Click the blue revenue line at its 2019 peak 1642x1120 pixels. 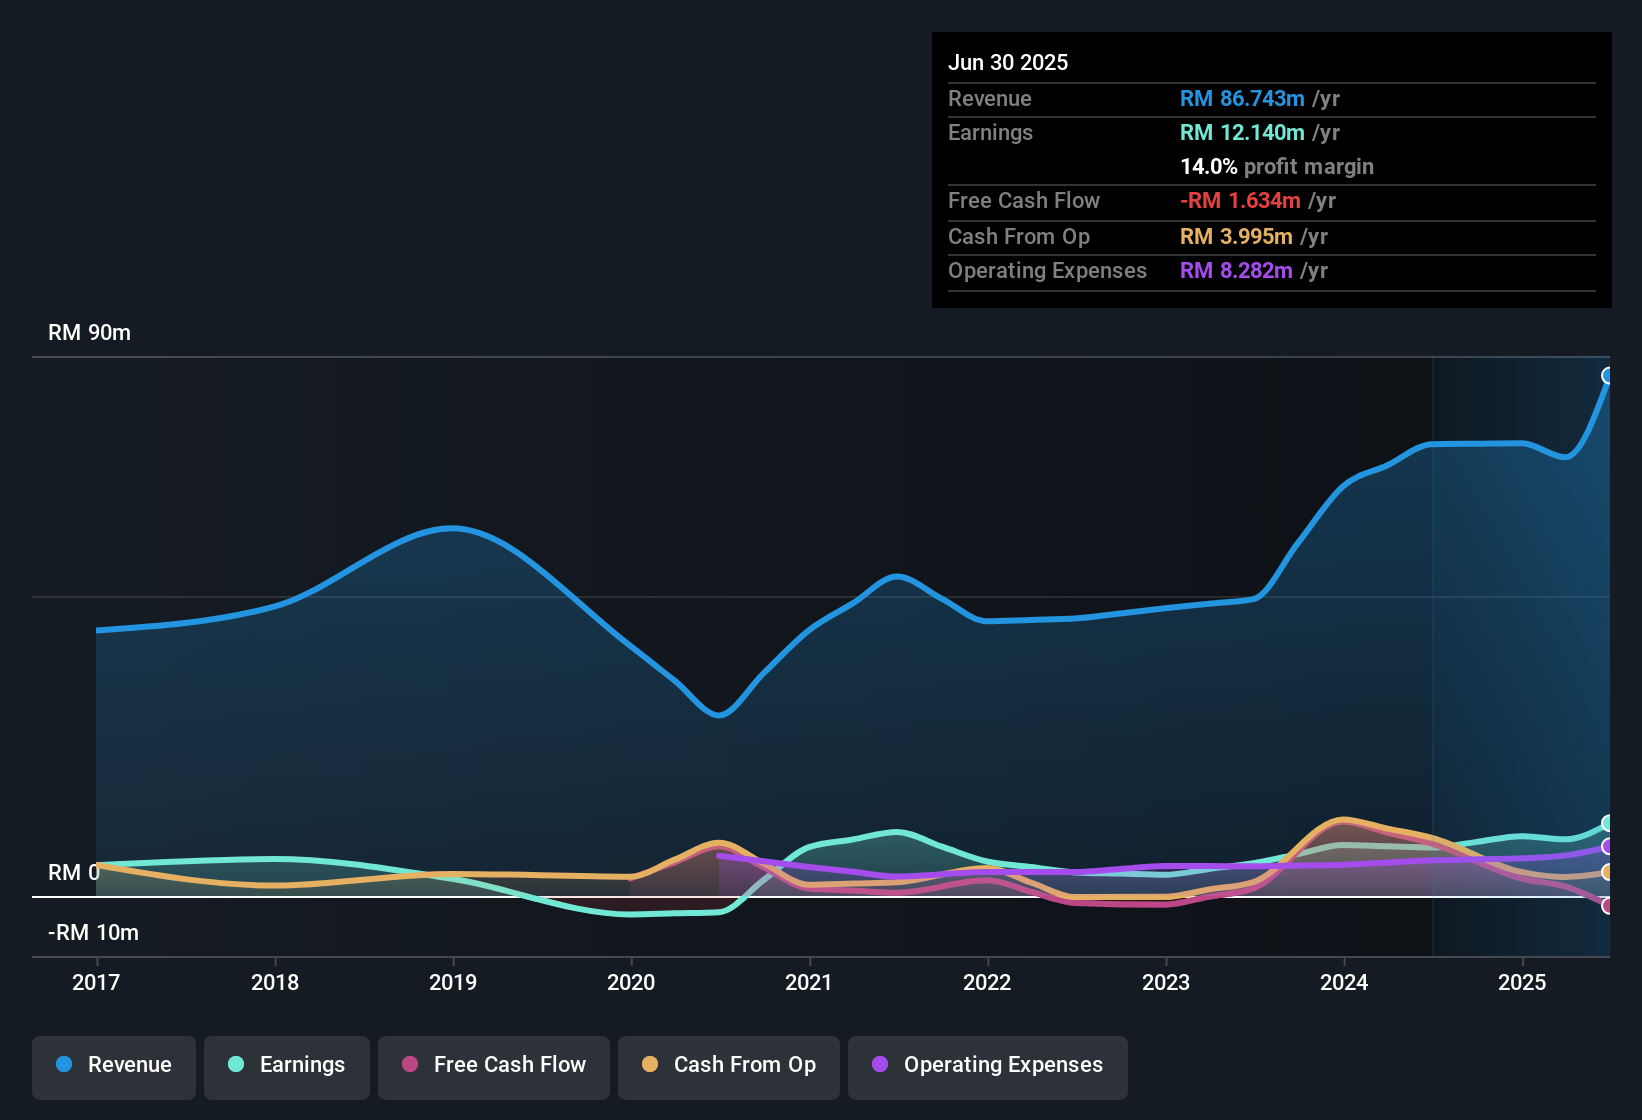point(451,528)
